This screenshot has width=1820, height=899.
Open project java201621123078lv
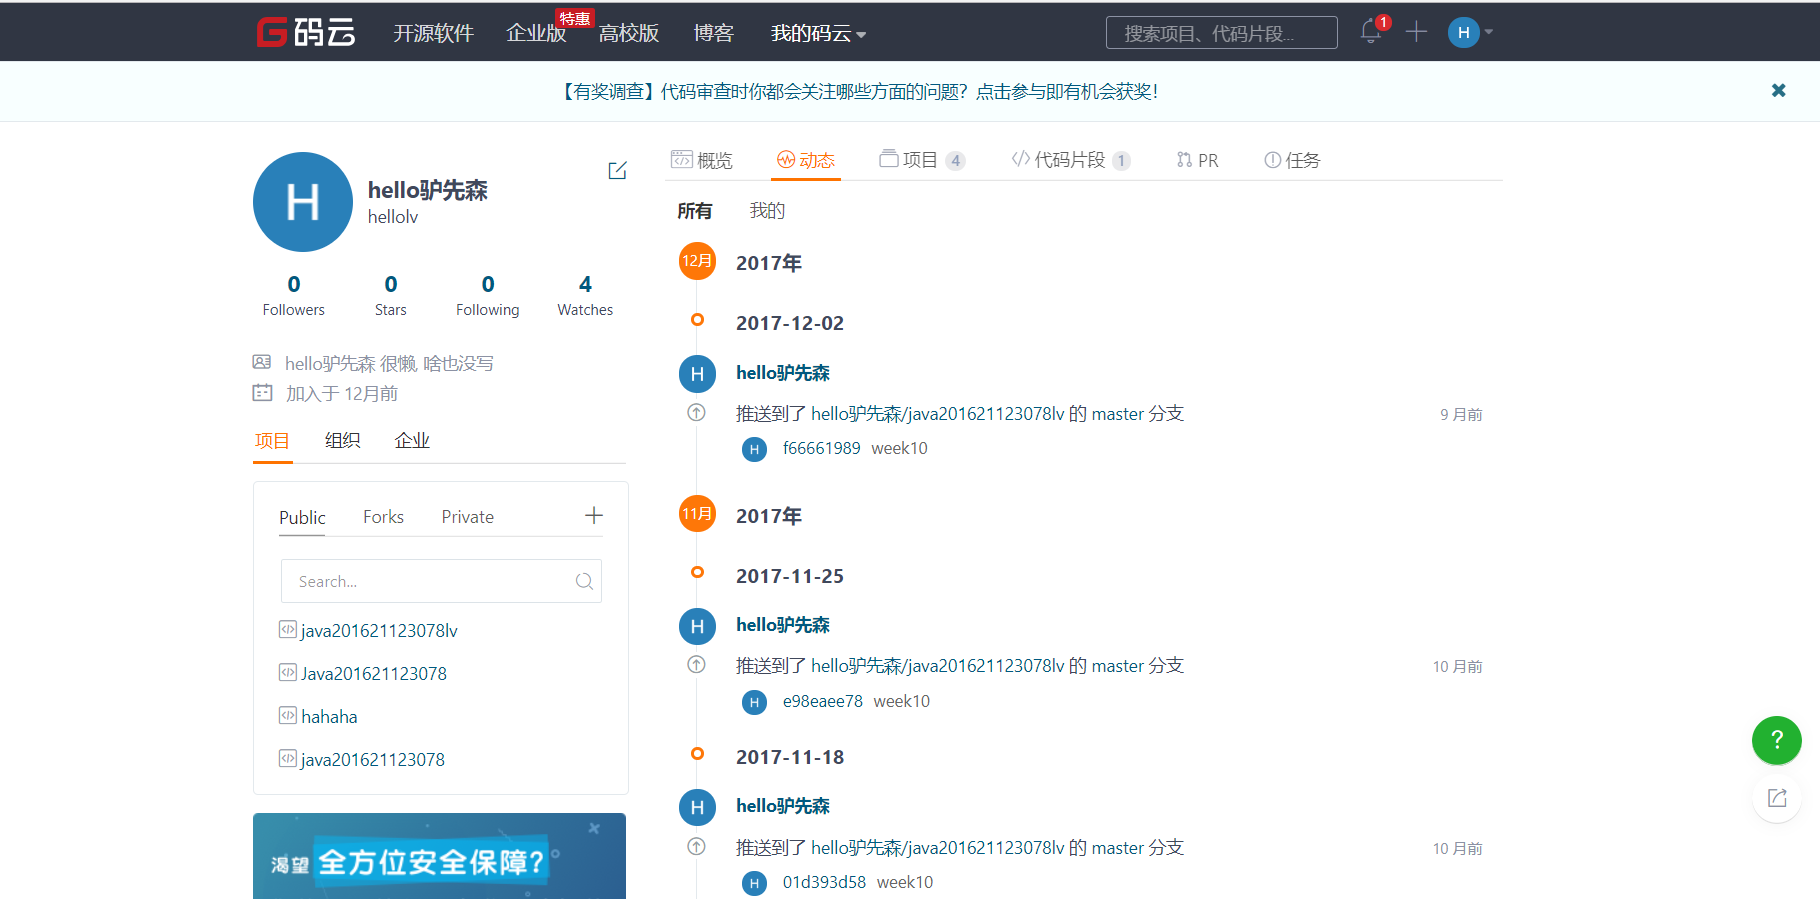[x=379, y=631]
